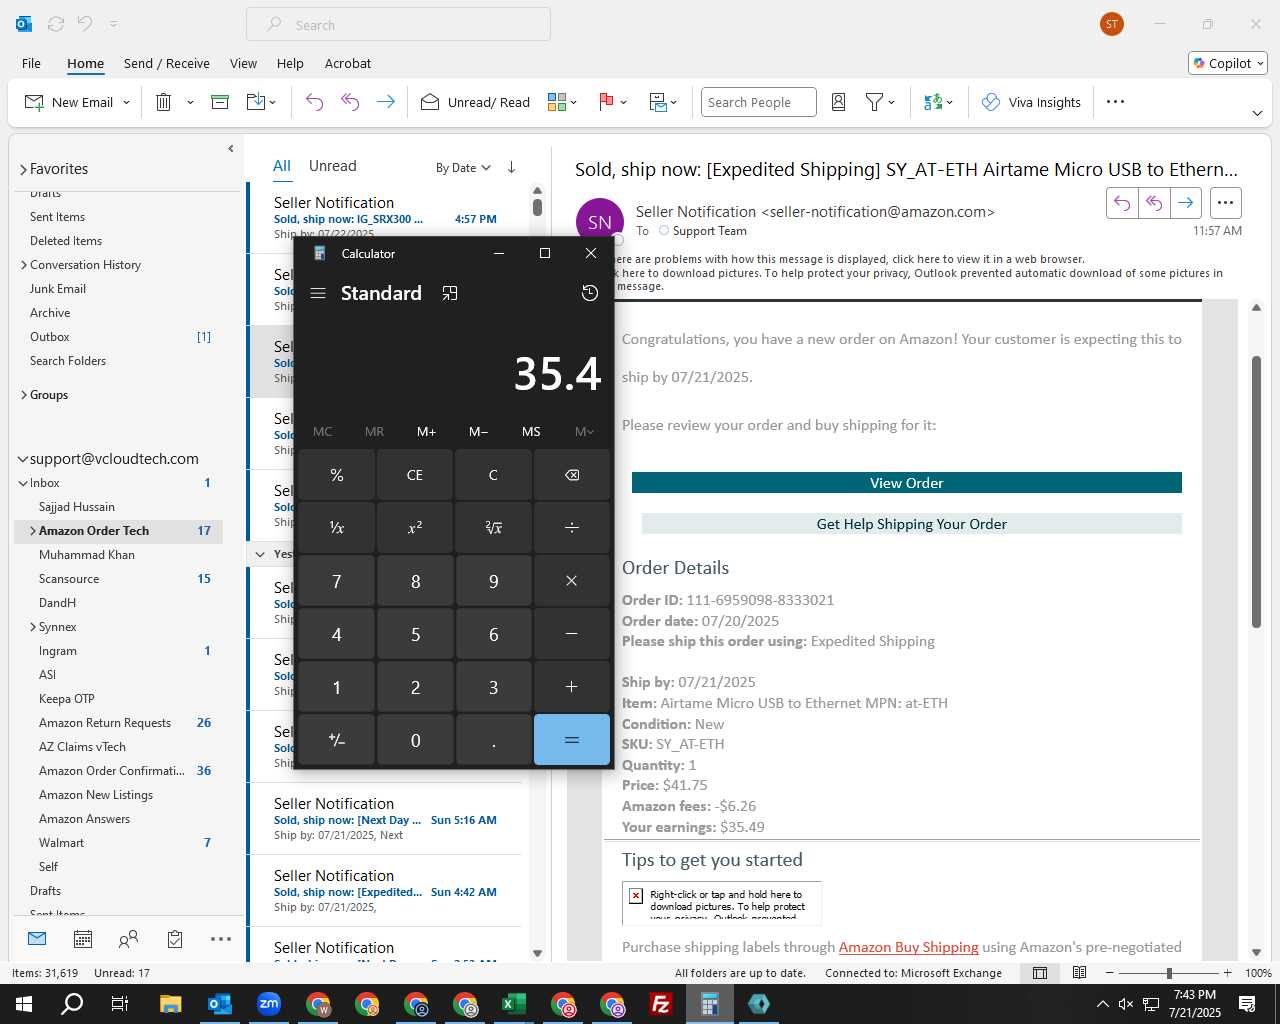Click the Calculator backspace key
Screen dimensions: 1280x1024
(x=572, y=475)
